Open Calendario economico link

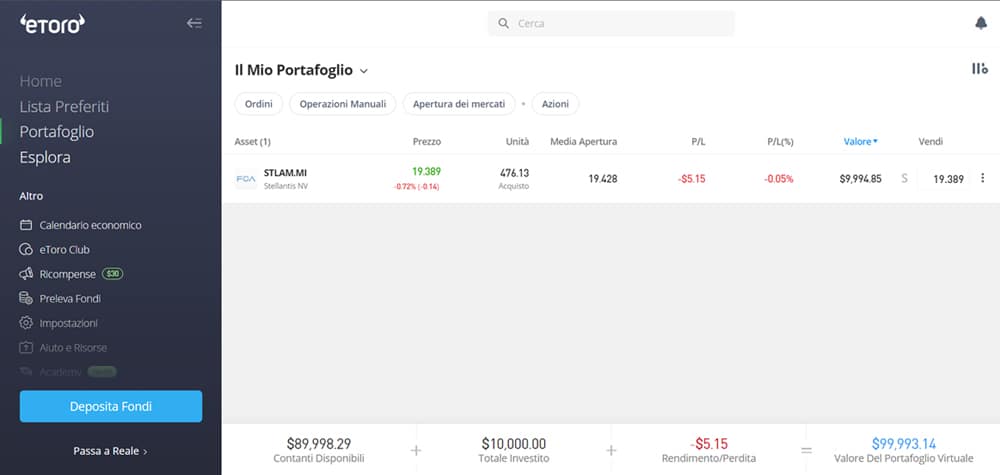click(91, 225)
